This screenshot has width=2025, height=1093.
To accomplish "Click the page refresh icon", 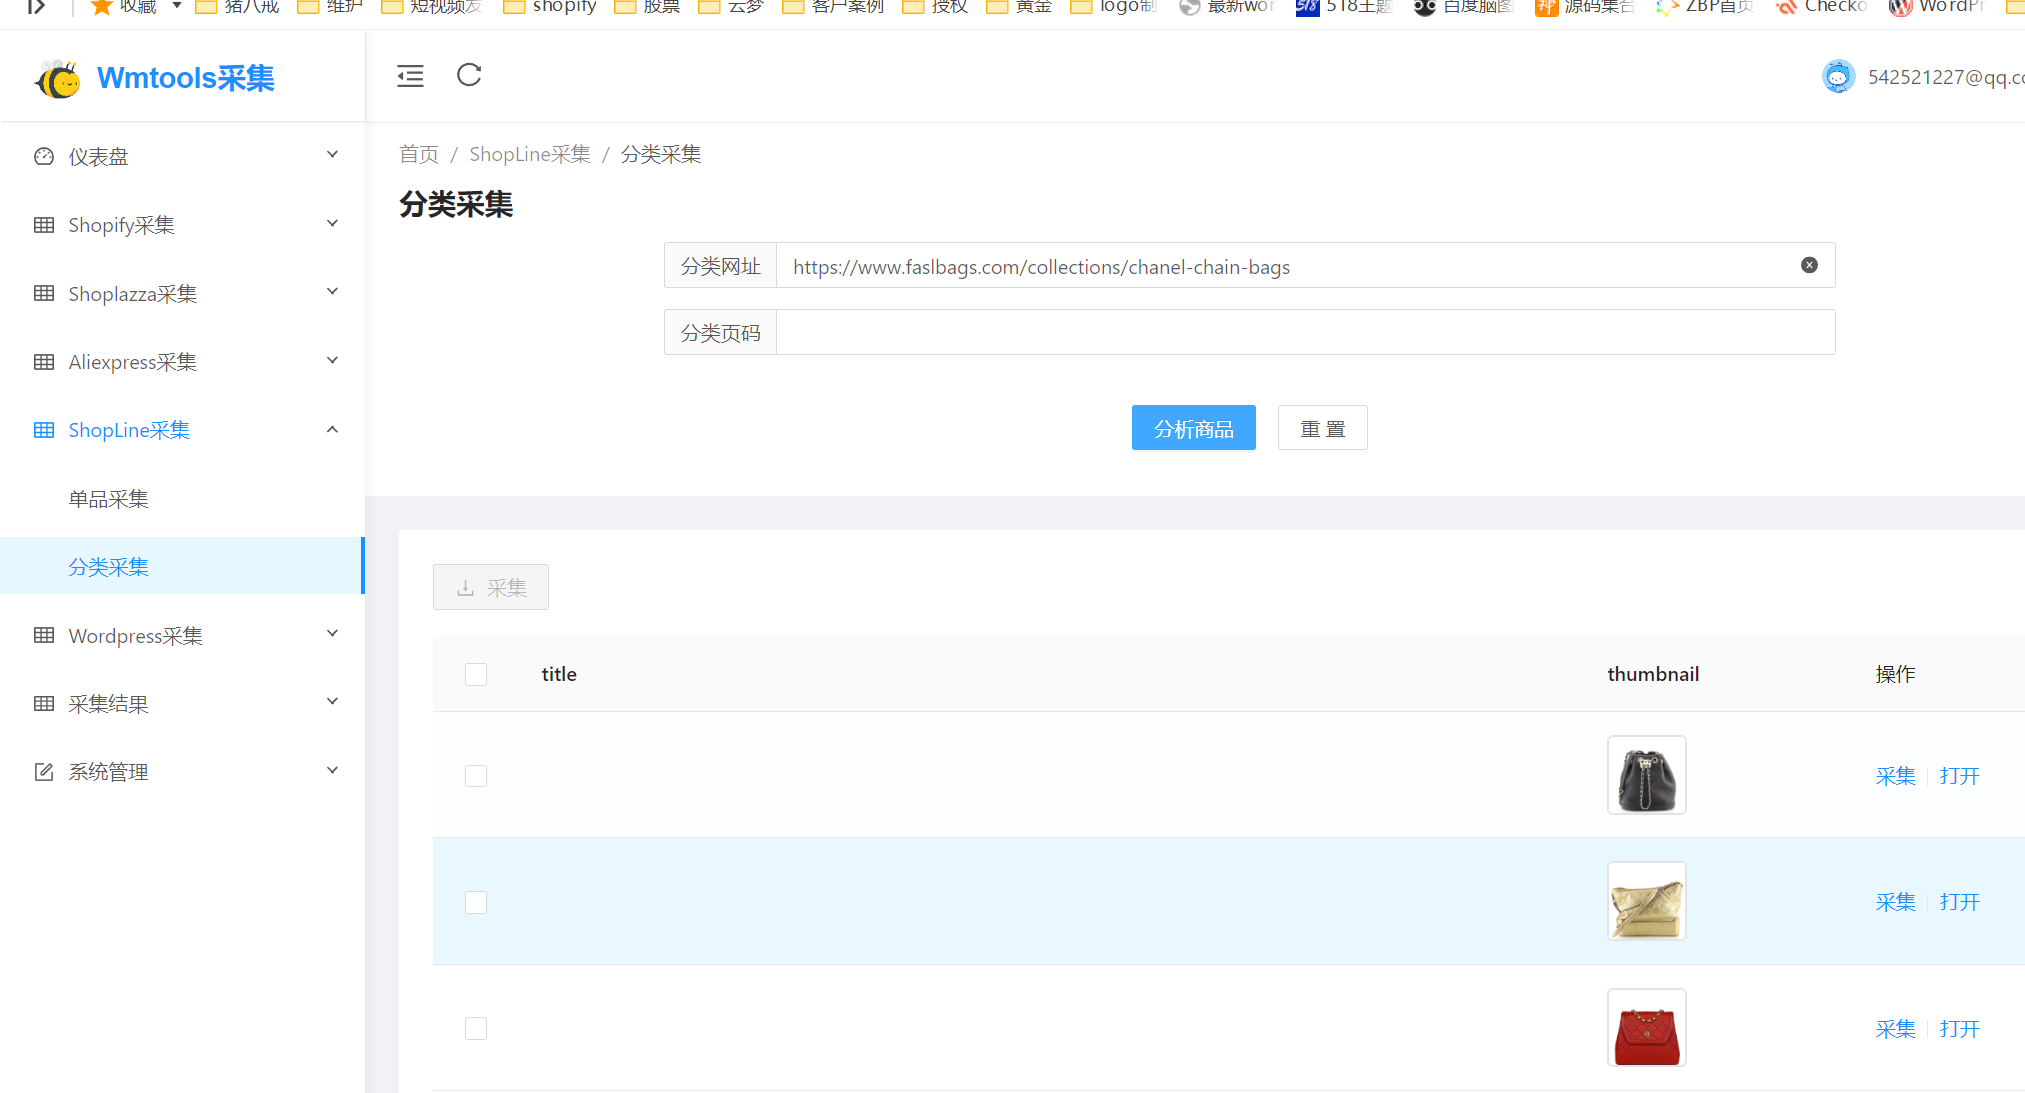I will (468, 75).
